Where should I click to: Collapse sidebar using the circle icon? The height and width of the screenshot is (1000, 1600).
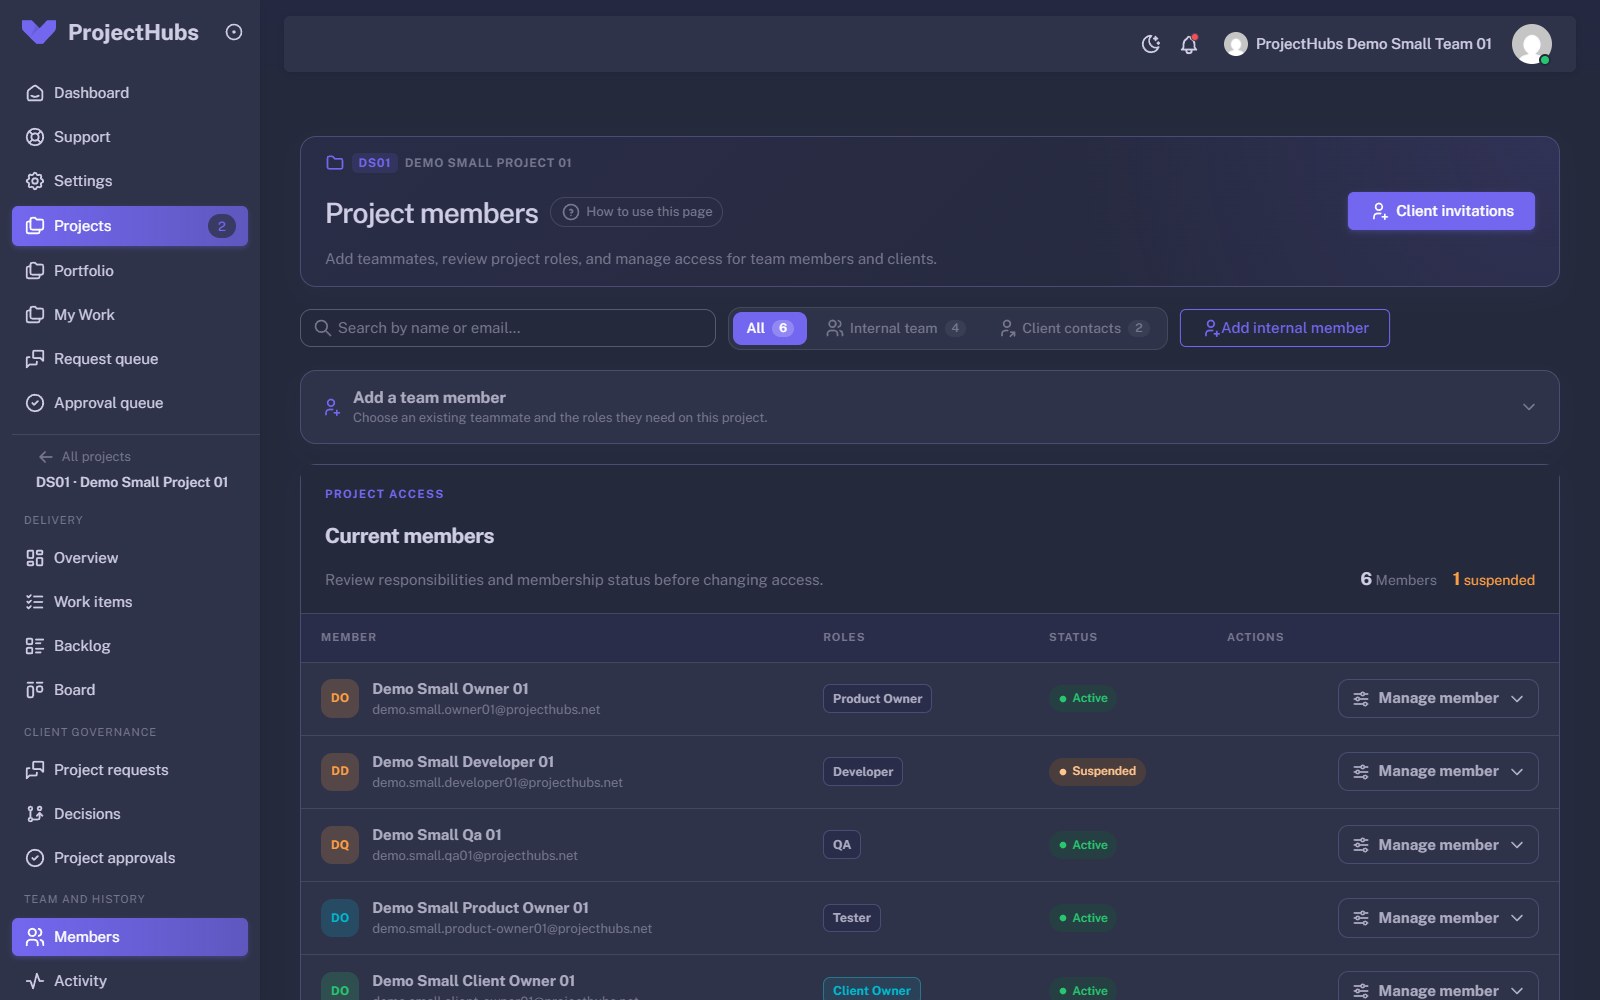[234, 32]
